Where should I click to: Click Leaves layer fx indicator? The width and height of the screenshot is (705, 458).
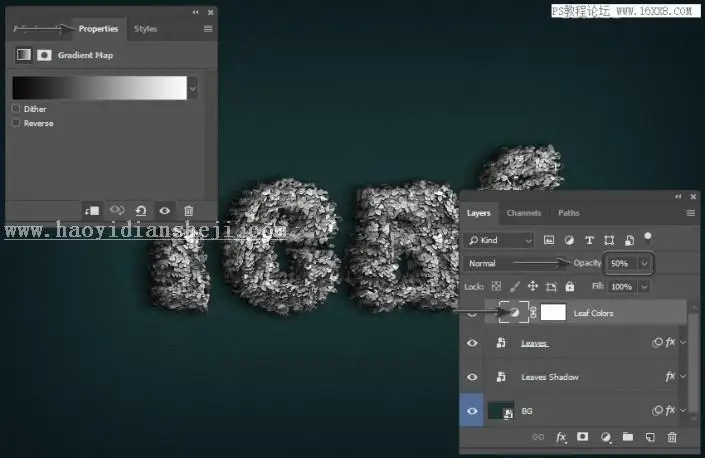click(x=670, y=342)
